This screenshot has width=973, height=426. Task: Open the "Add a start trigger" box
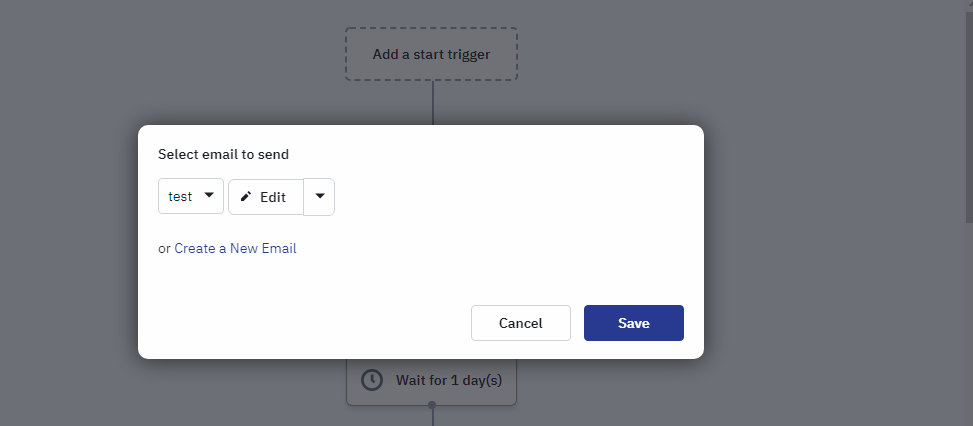click(431, 54)
